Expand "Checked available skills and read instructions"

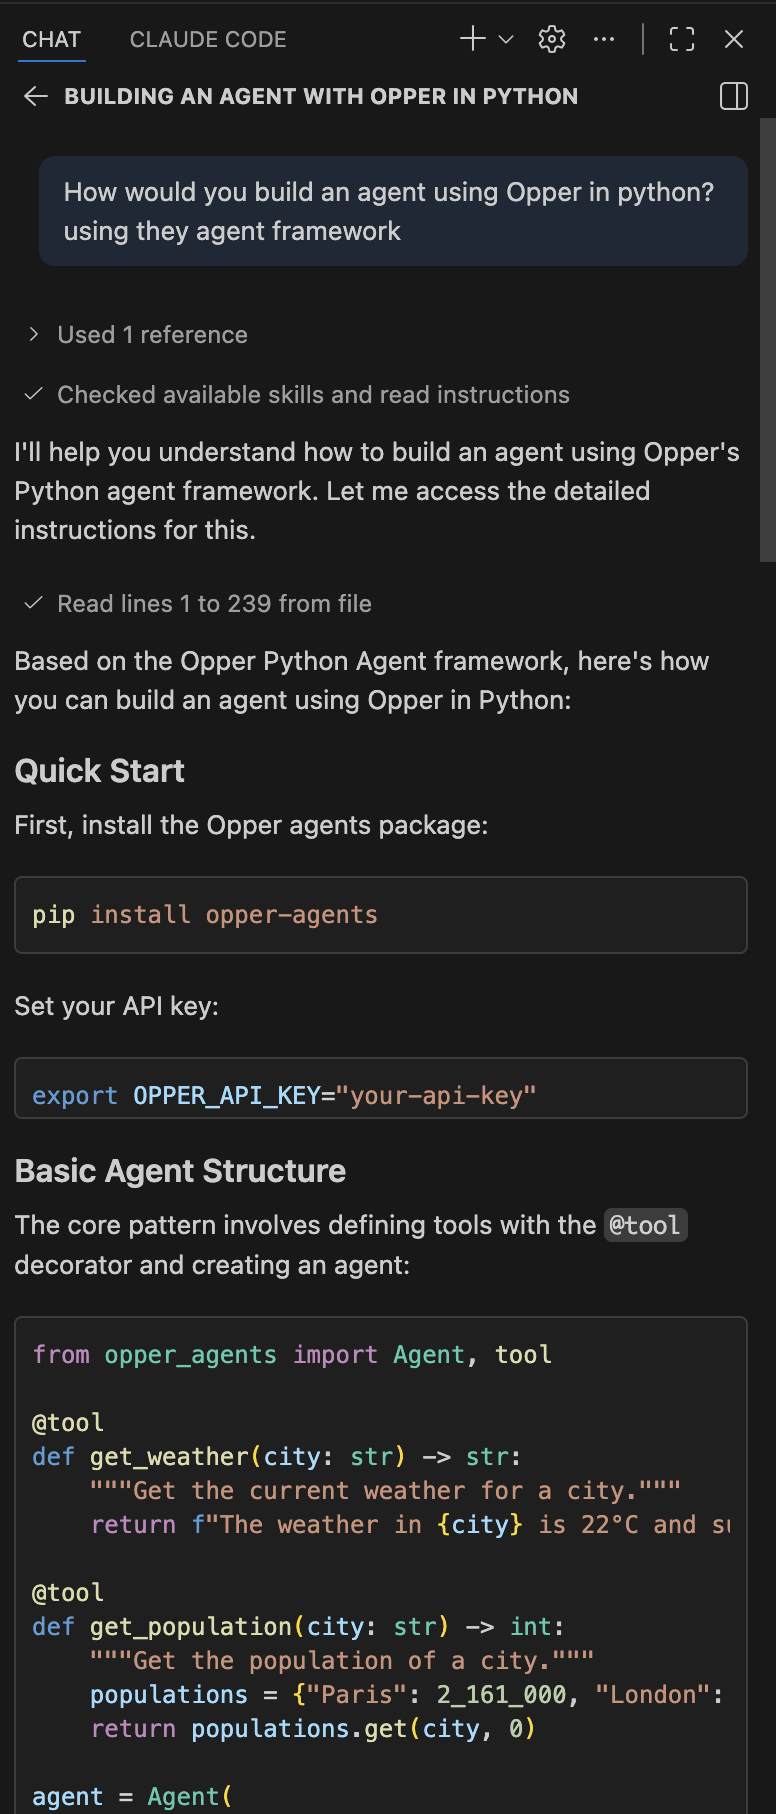tap(313, 395)
